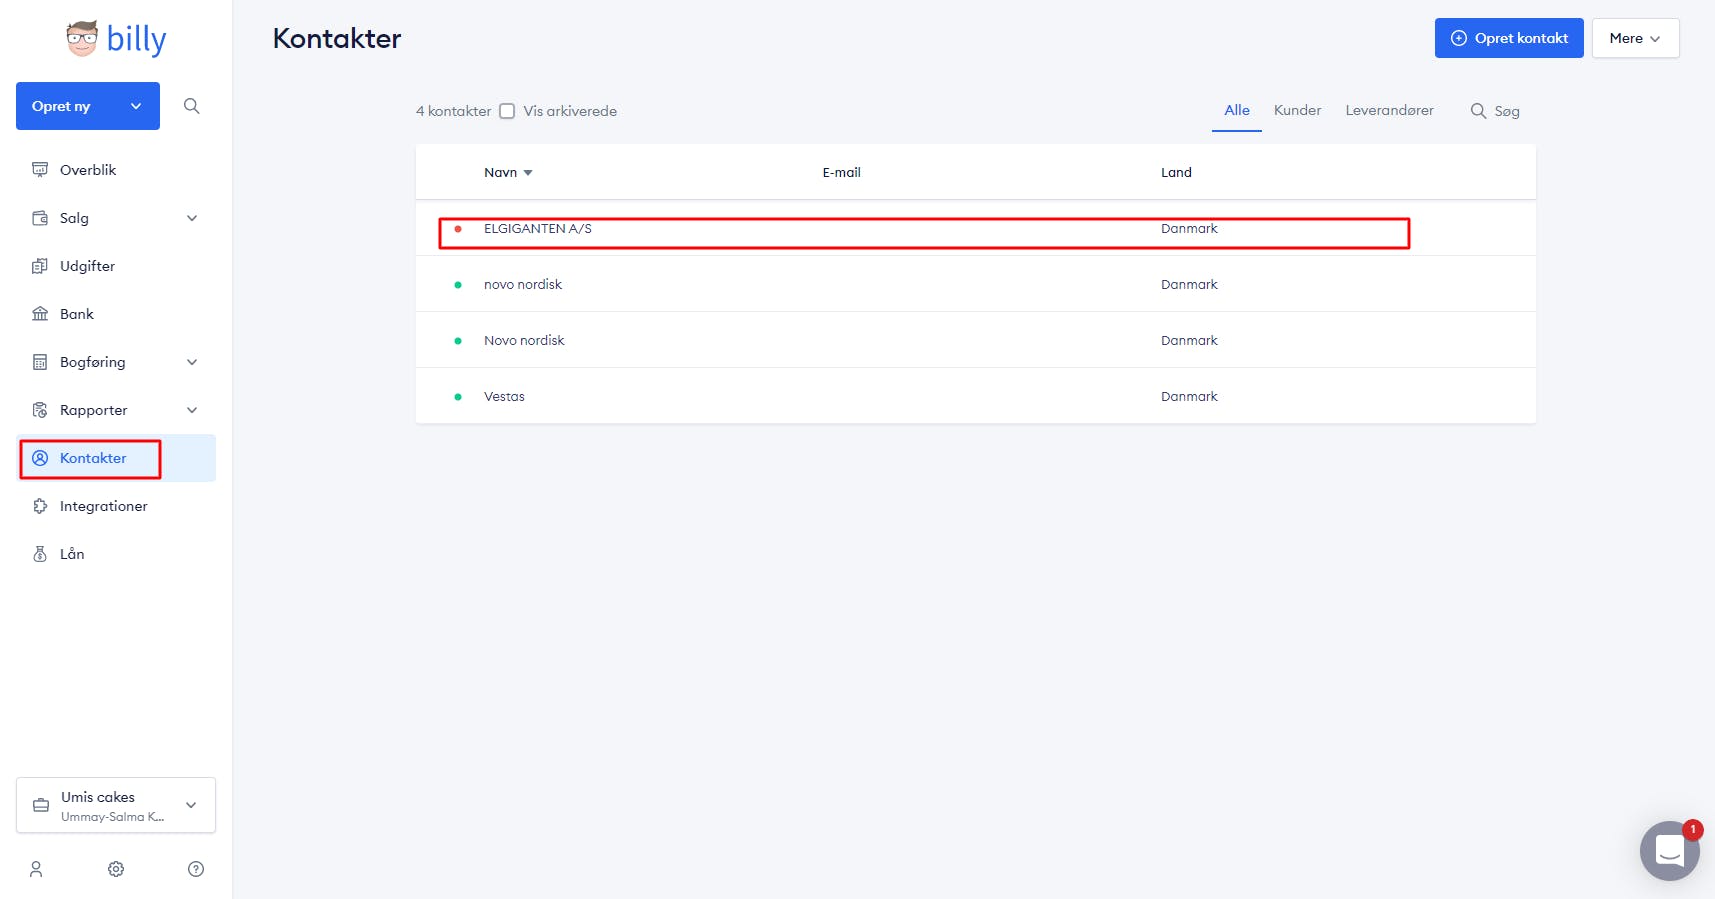The image size is (1715, 899).
Task: Click the Bank building icon
Action: click(x=40, y=314)
